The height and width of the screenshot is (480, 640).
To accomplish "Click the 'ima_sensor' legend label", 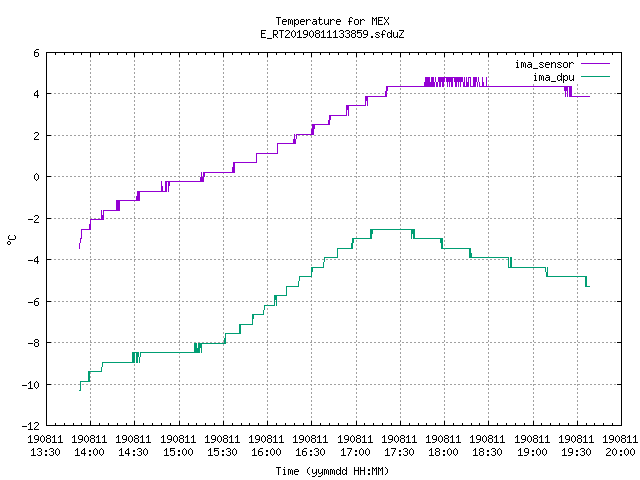I will tap(544, 64).
